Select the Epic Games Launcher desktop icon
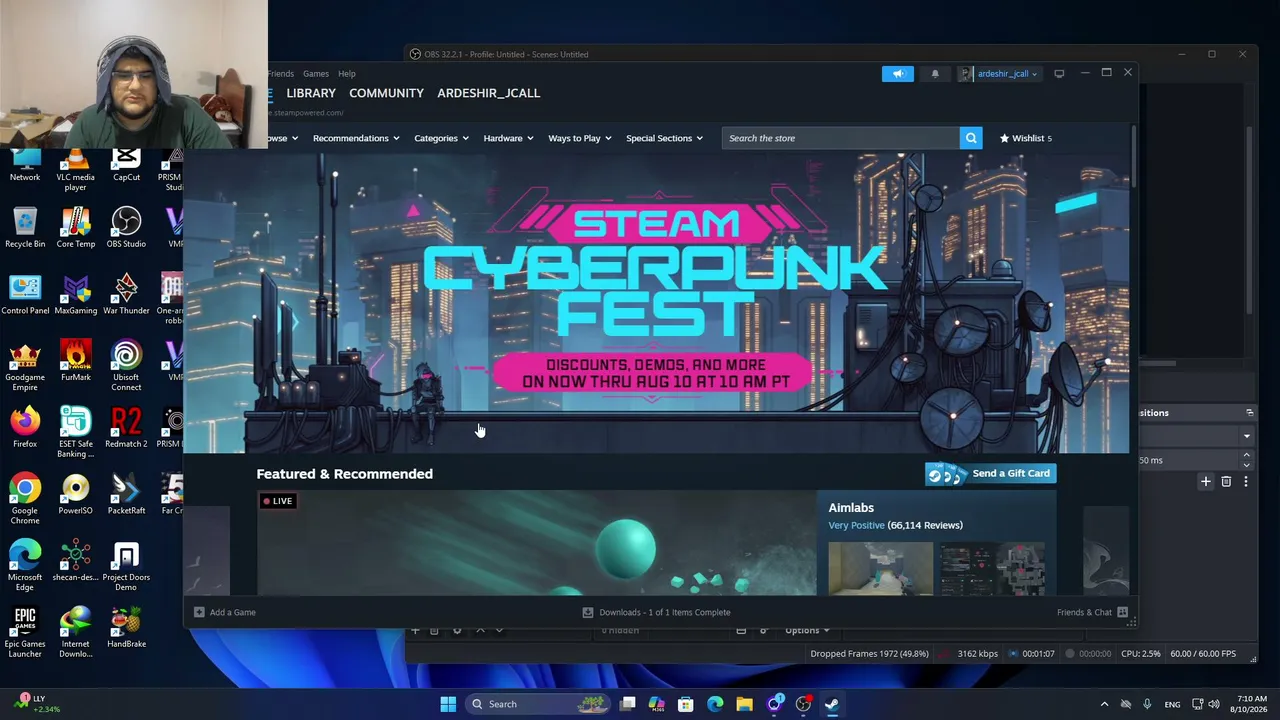The width and height of the screenshot is (1280, 720). [25, 633]
